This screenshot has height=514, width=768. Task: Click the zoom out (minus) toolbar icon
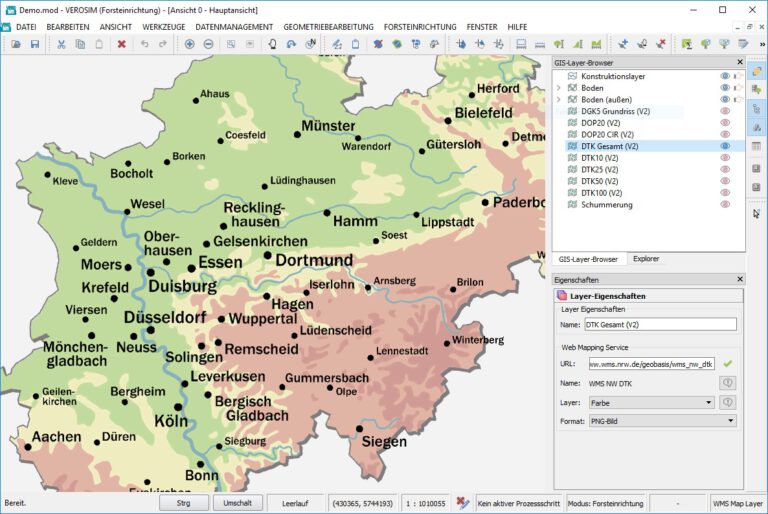click(208, 44)
